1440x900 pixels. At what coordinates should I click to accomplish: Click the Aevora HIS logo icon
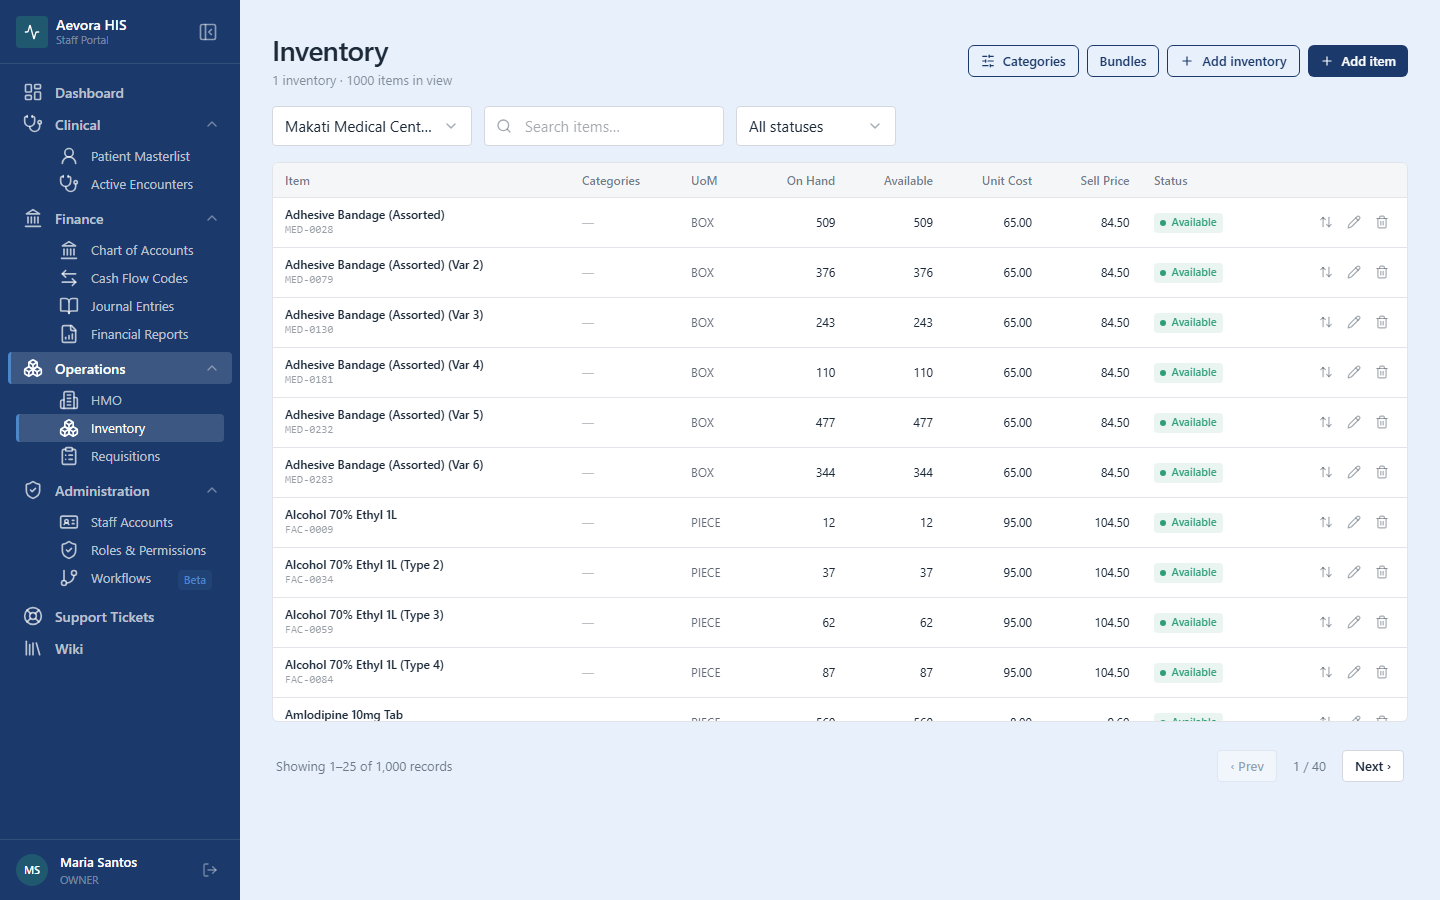tap(32, 32)
